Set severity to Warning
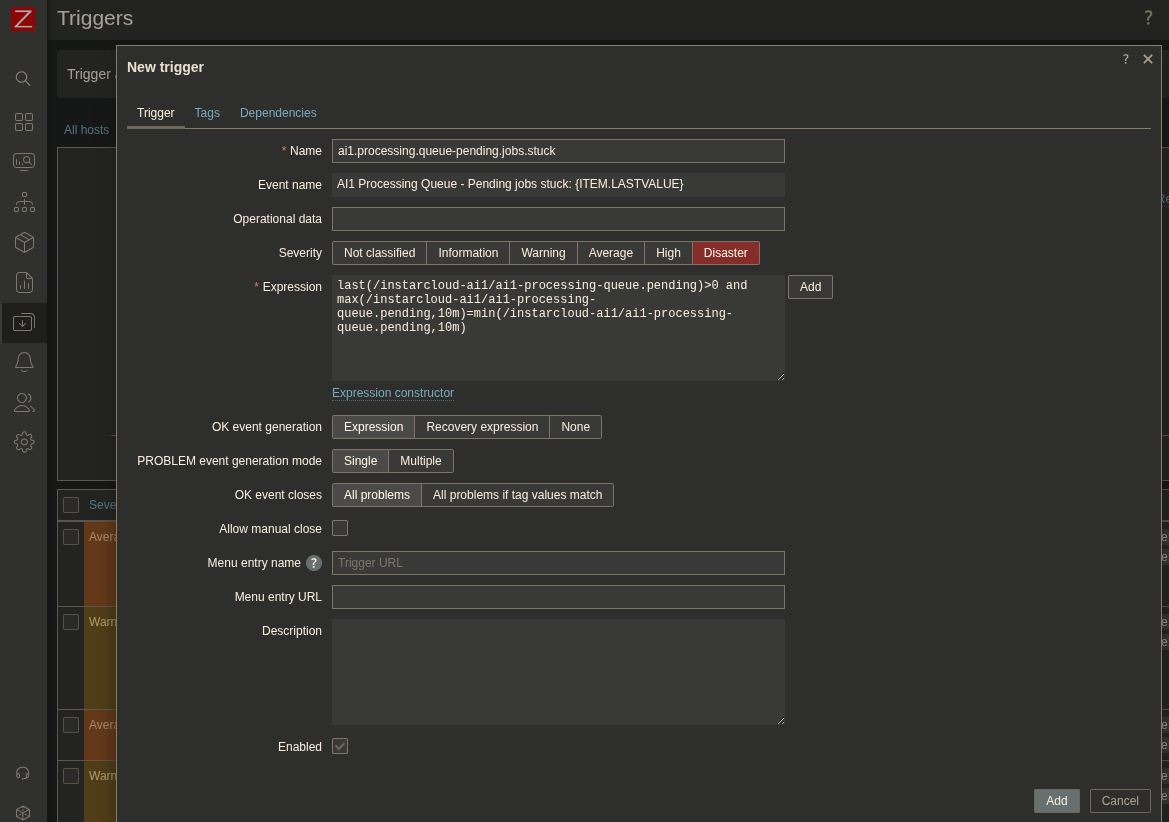This screenshot has width=1169, height=822. (543, 253)
